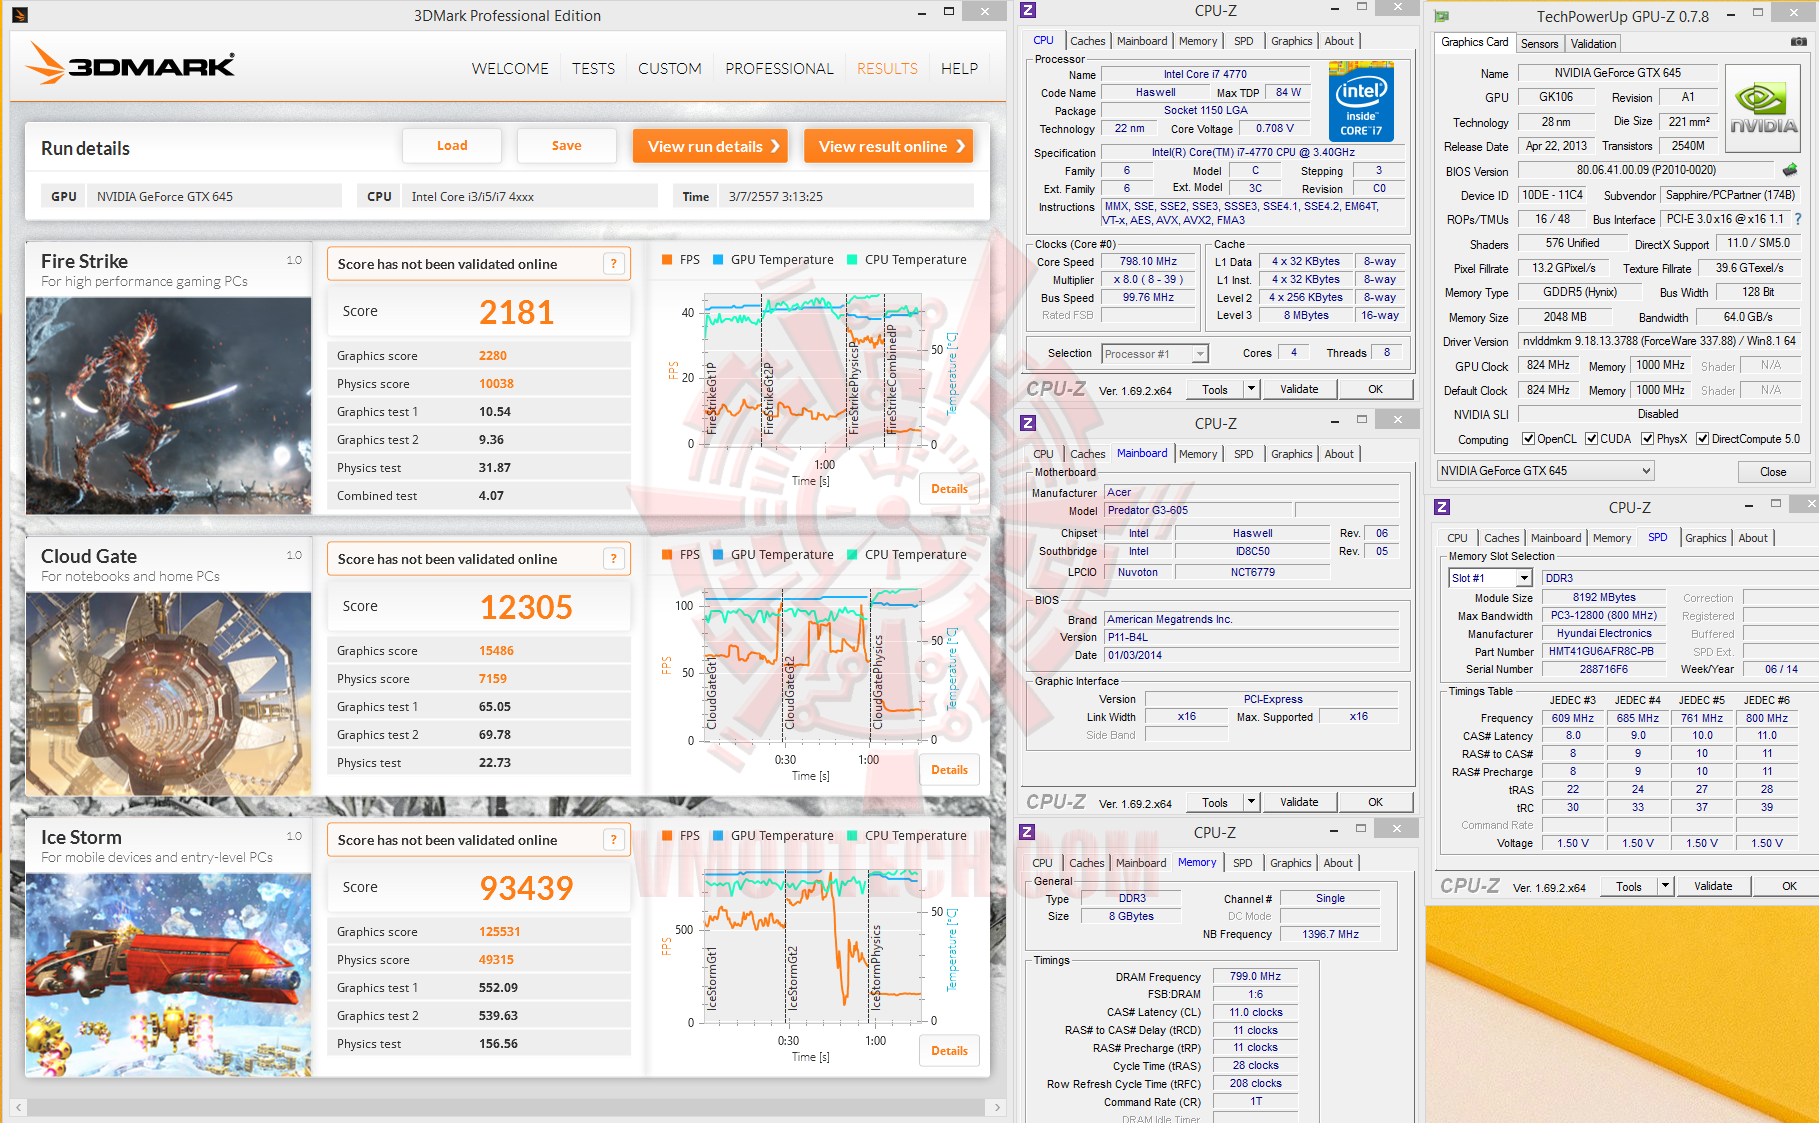Open Details for the Fire Strike chart

[x=949, y=489]
